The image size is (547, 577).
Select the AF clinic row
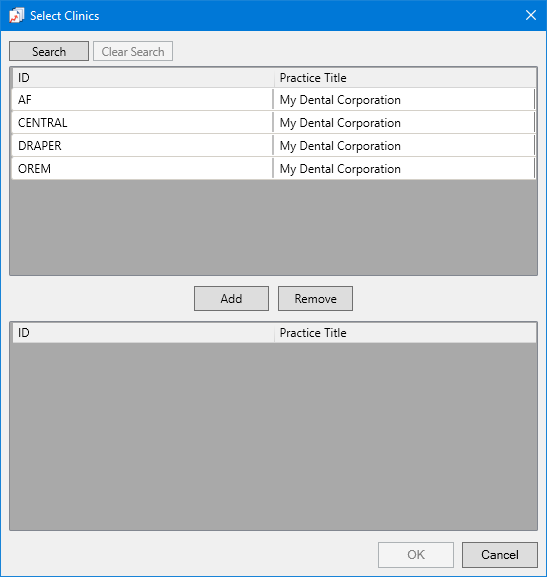click(x=274, y=99)
